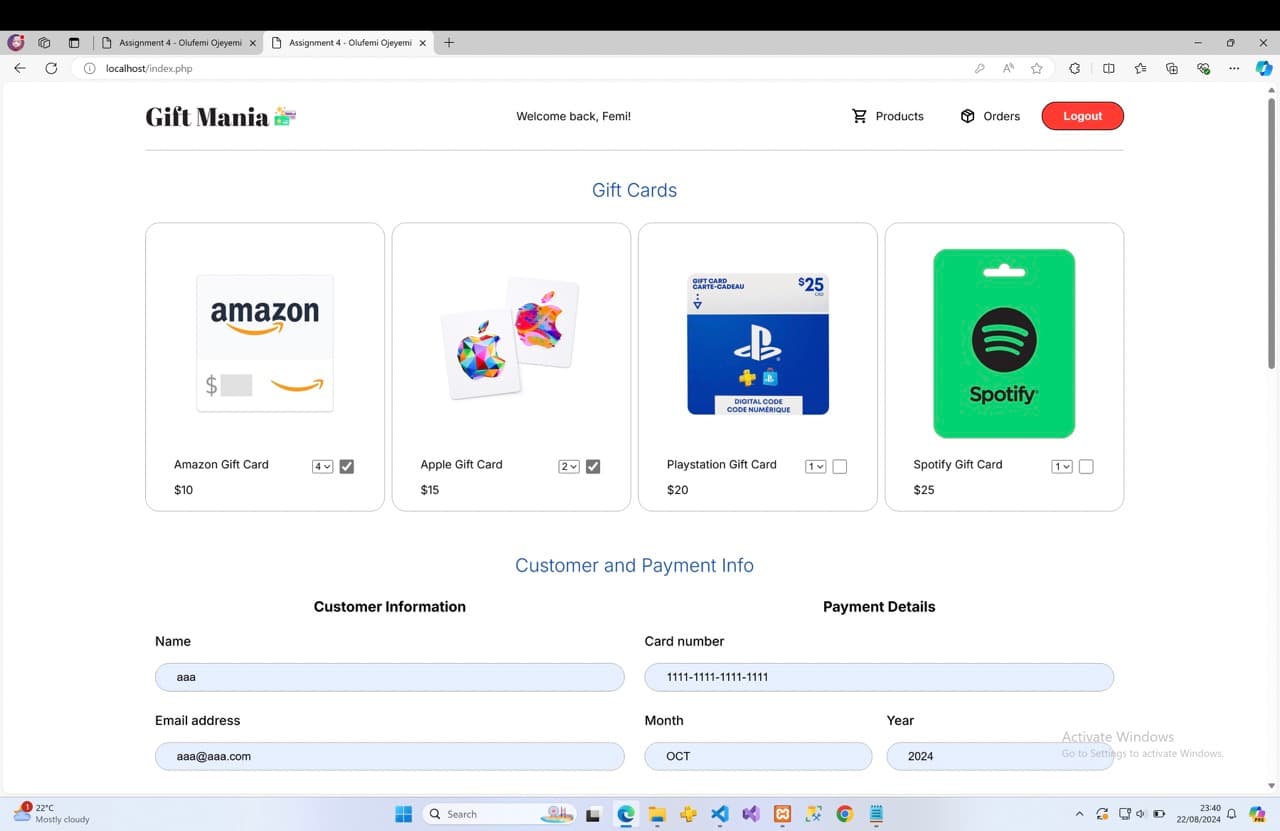Check the Spotify Gift Card checkbox
1280x831 pixels.
tap(1086, 466)
